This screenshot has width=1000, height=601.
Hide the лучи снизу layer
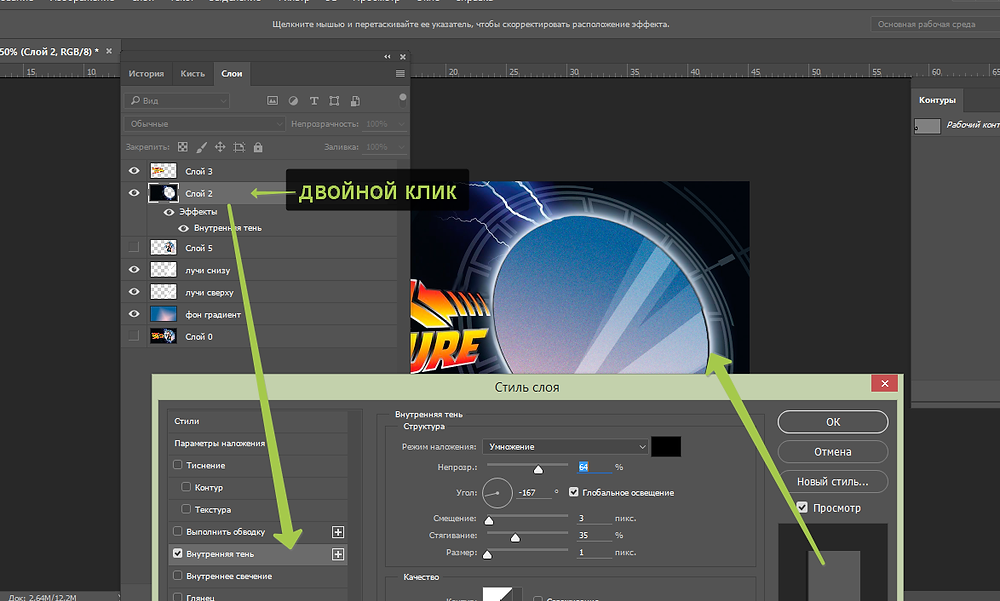pos(134,269)
